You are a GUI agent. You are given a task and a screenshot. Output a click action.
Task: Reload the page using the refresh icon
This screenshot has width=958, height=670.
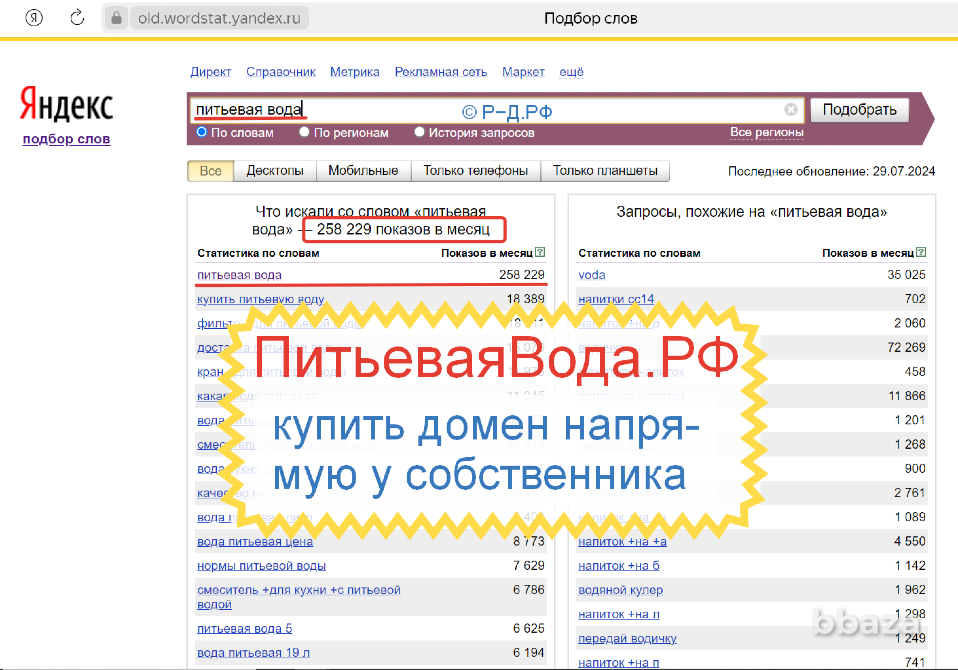pos(77,17)
